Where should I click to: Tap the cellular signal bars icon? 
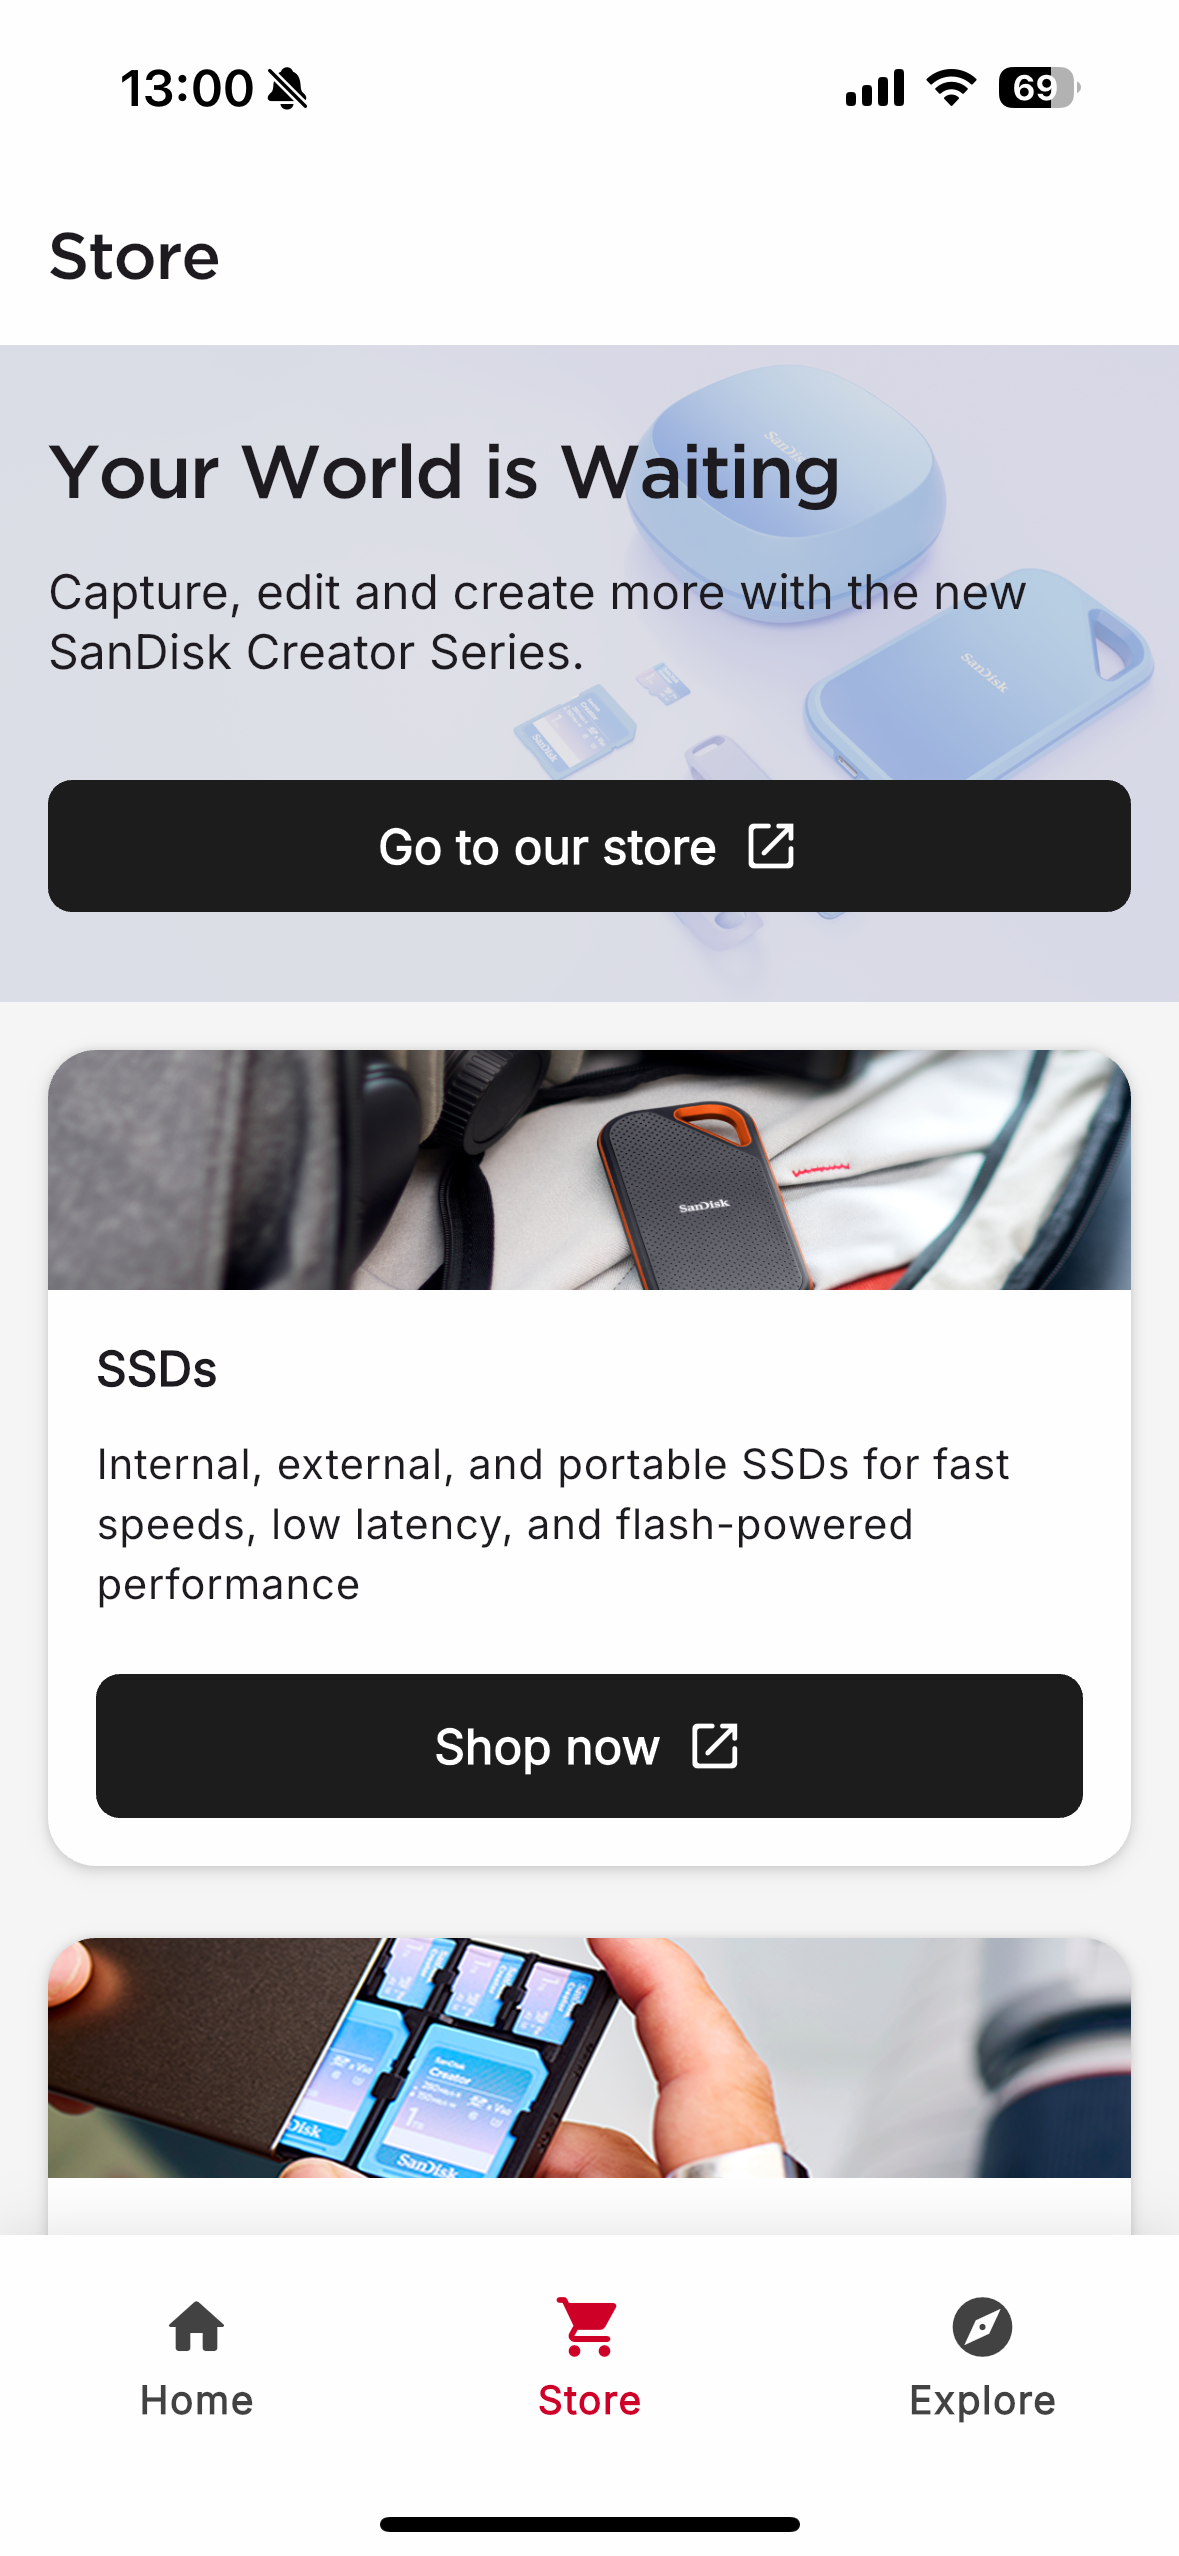(875, 88)
